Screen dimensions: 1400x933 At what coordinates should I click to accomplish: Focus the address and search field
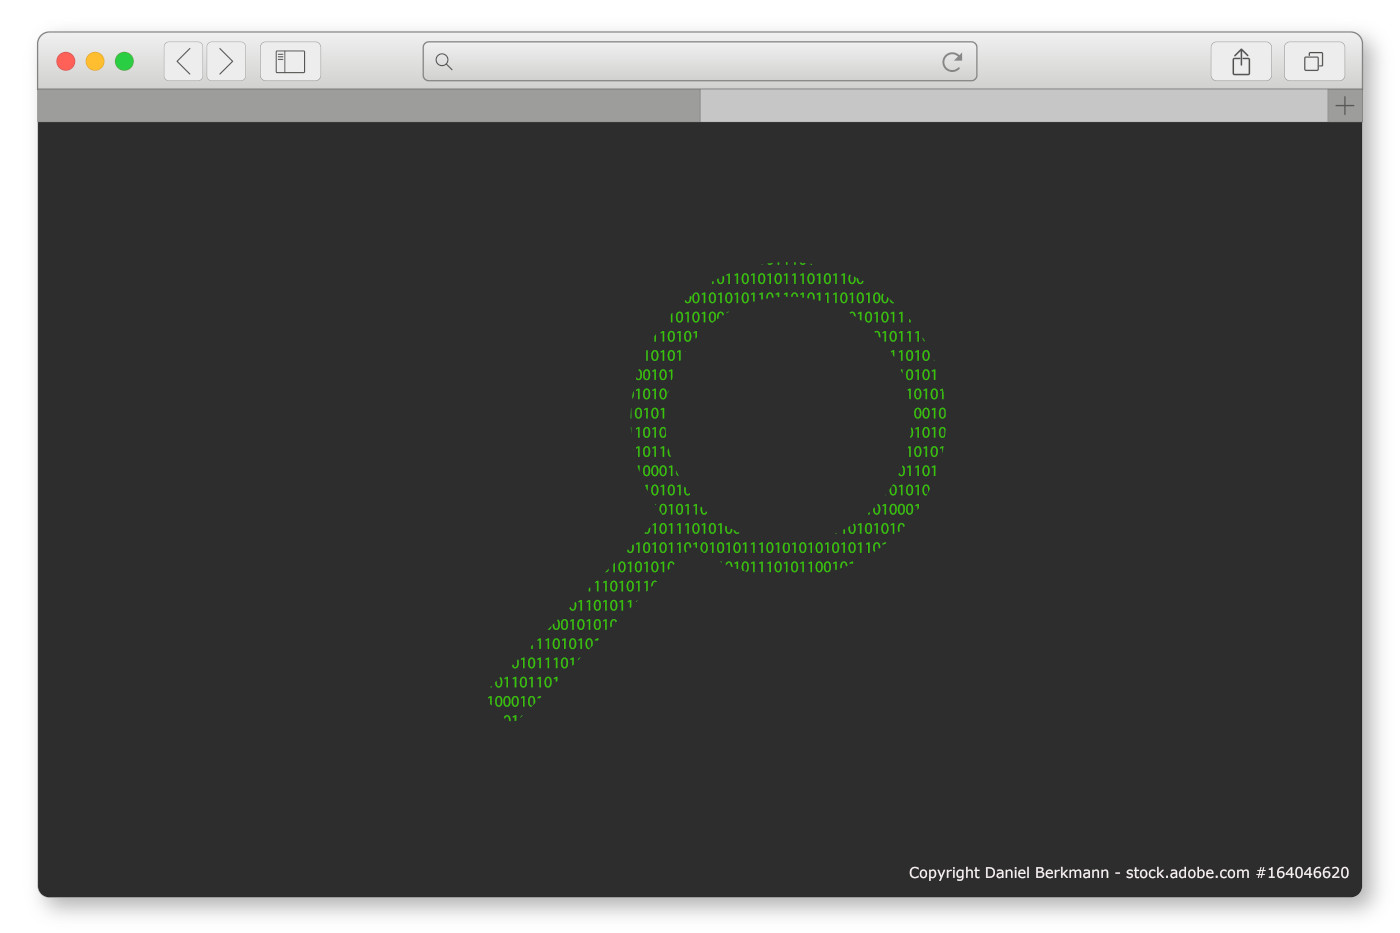pyautogui.click(x=690, y=62)
